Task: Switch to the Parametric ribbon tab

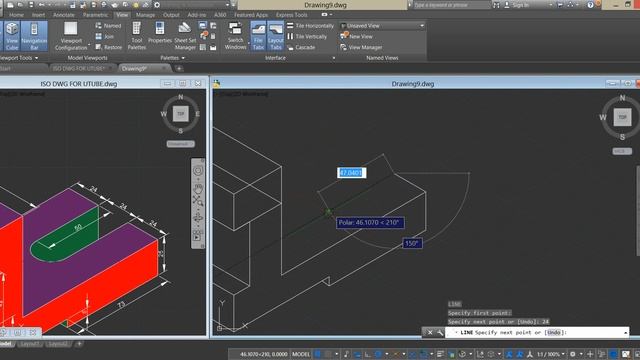Action: tap(96, 15)
